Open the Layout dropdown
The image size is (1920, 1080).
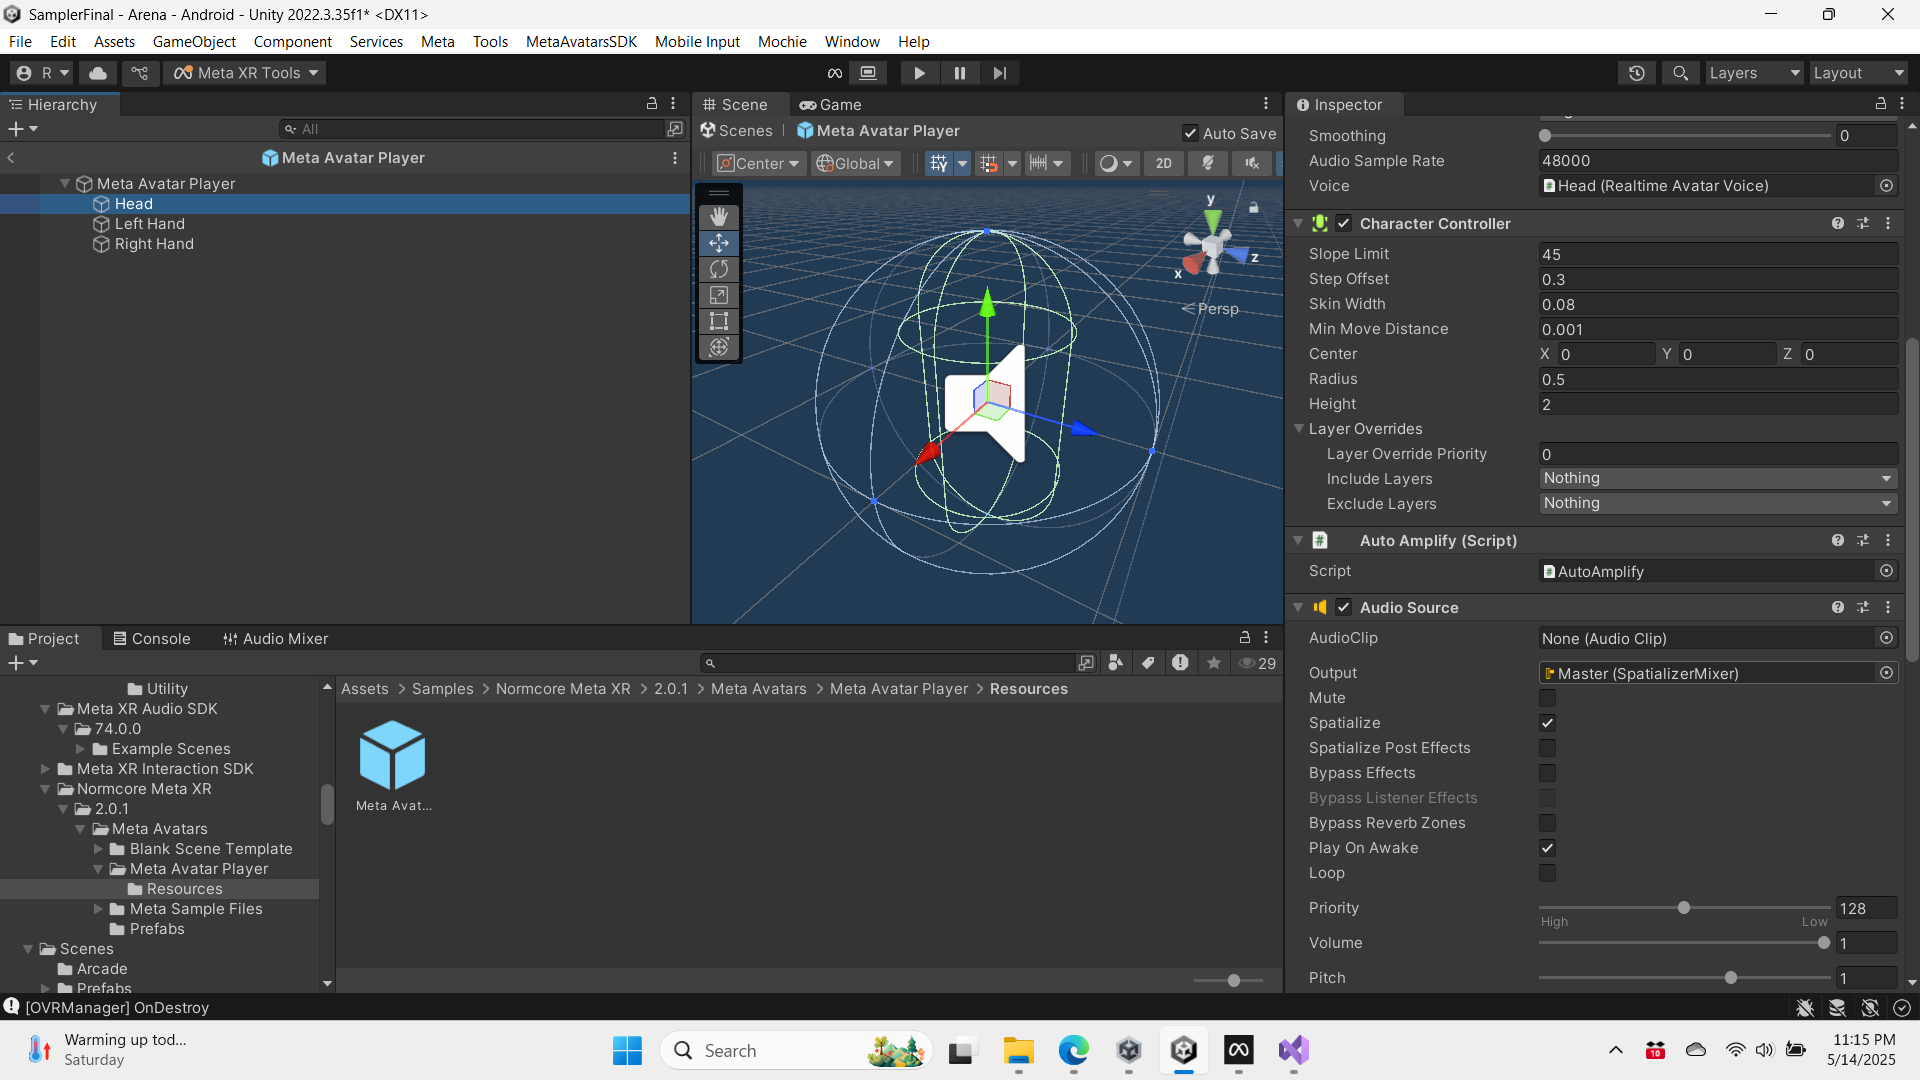[x=1859, y=73]
